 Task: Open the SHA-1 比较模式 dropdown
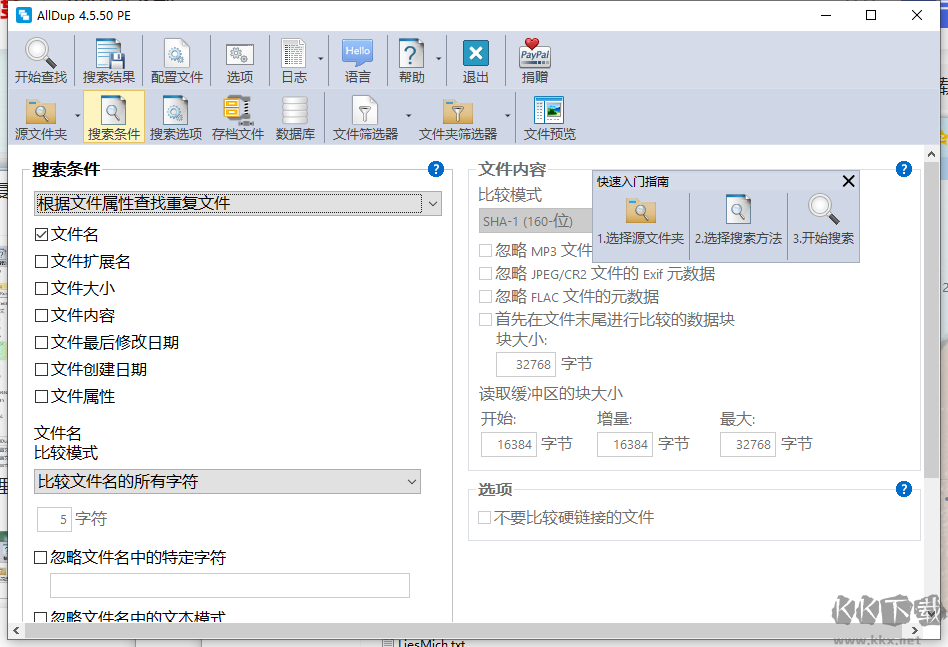pos(536,221)
